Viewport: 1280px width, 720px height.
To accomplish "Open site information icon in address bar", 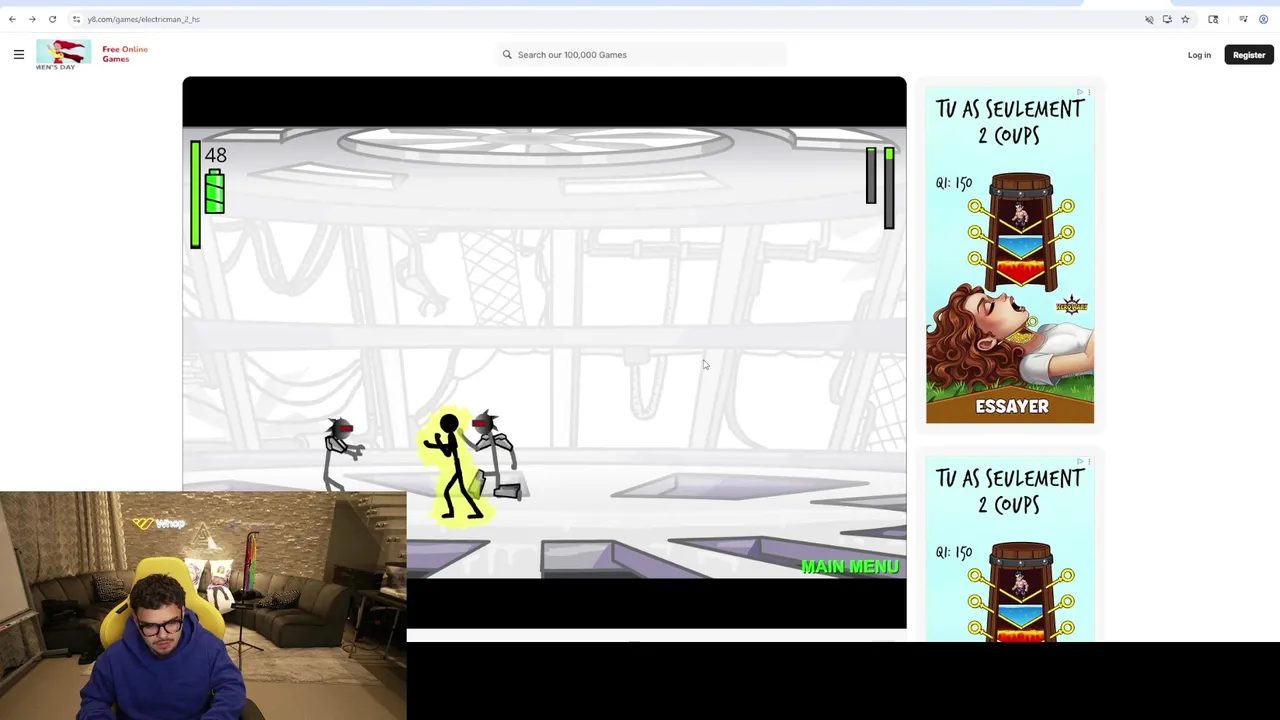I will coord(76,19).
